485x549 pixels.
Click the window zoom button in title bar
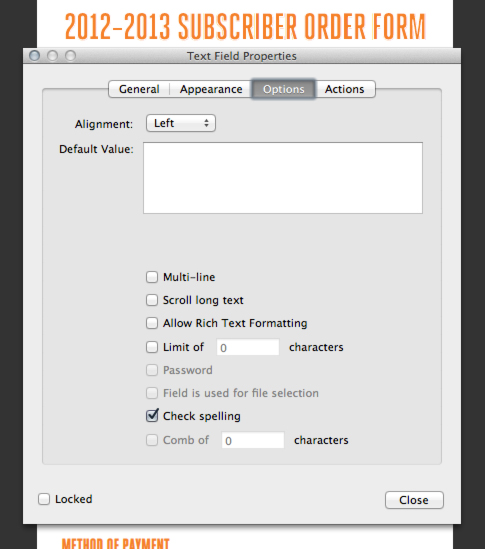[x=70, y=55]
